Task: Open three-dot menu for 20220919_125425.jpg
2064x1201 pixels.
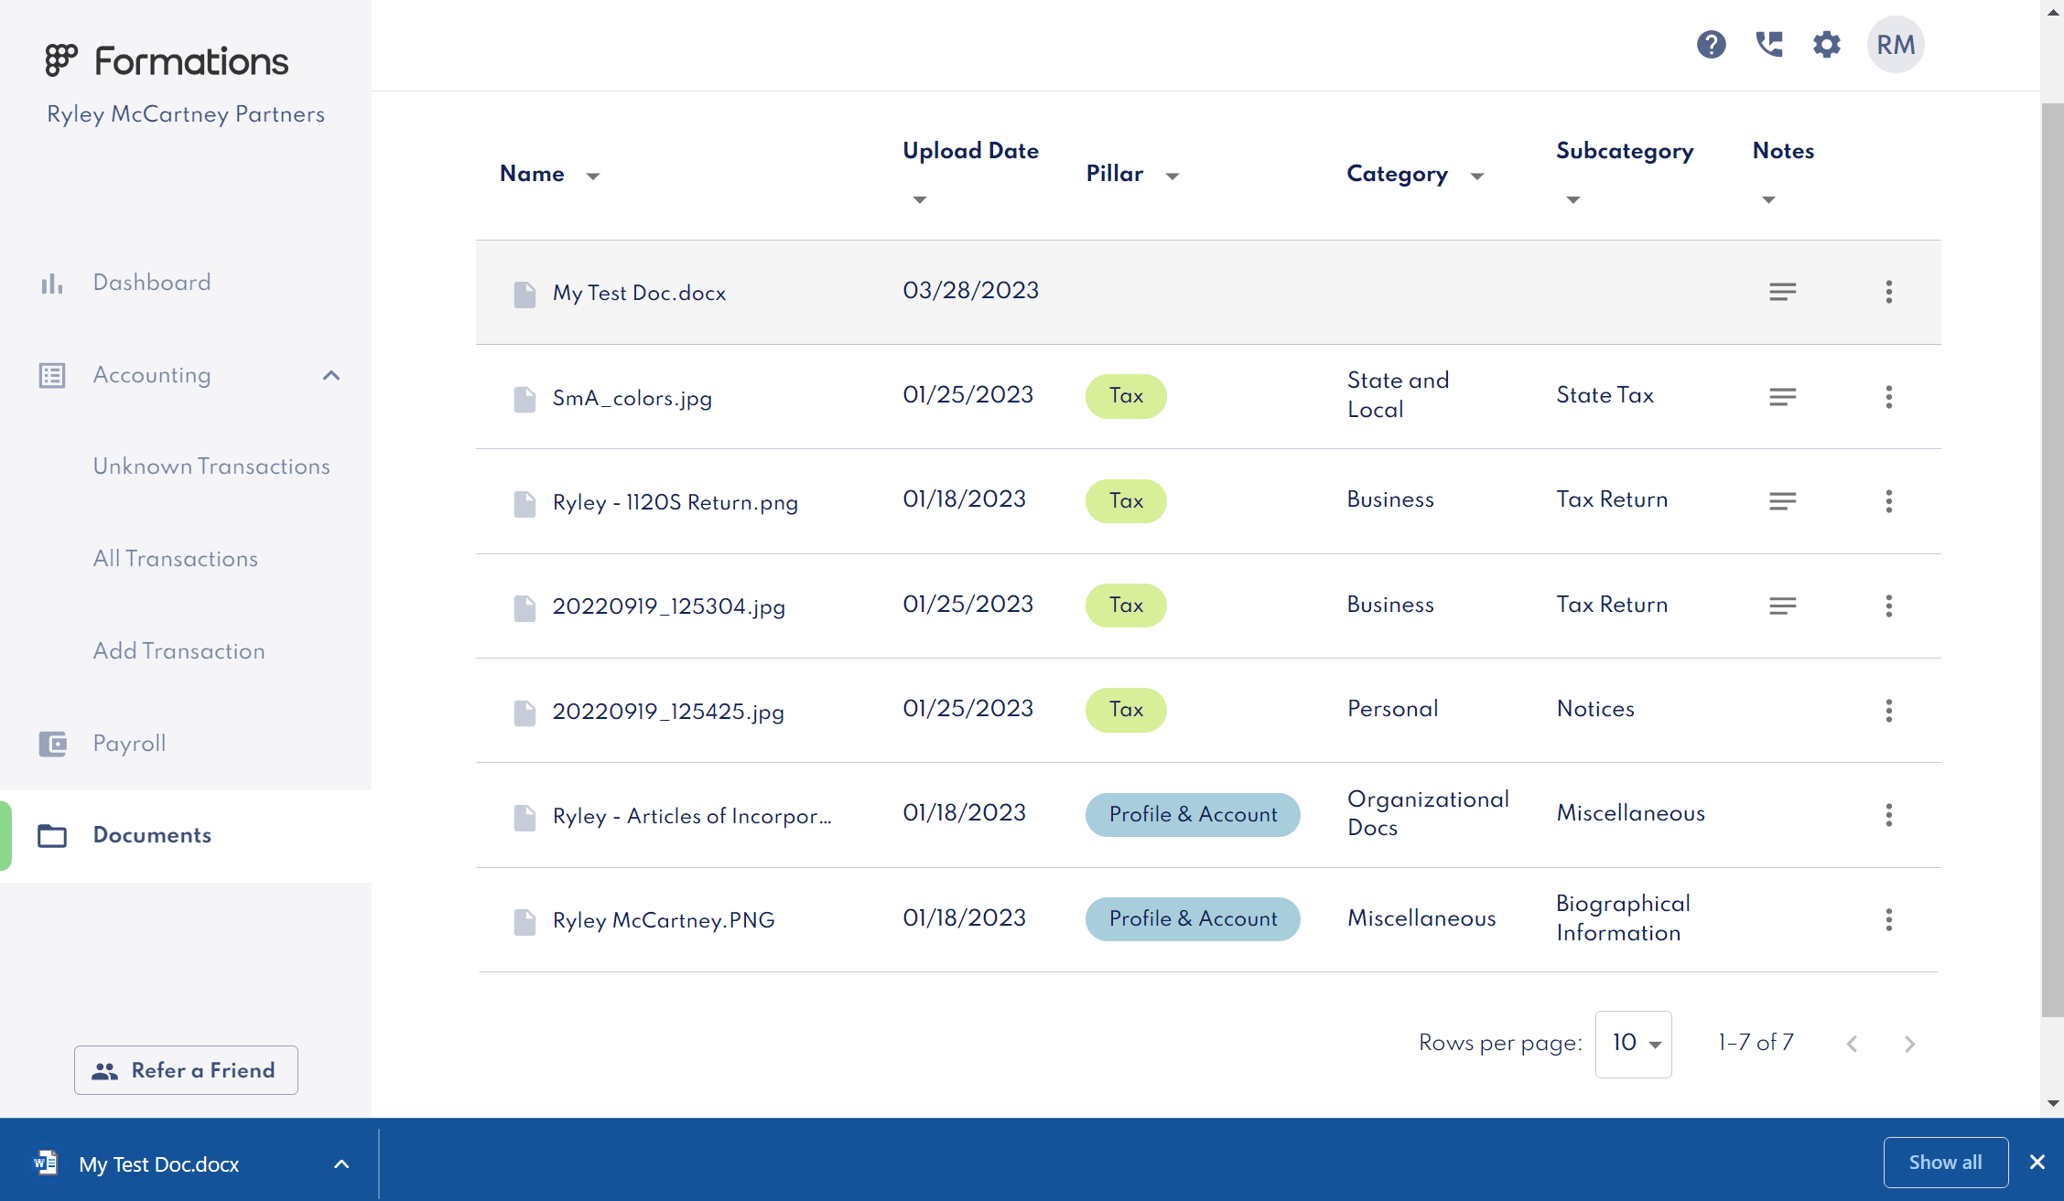Action: (x=1888, y=711)
